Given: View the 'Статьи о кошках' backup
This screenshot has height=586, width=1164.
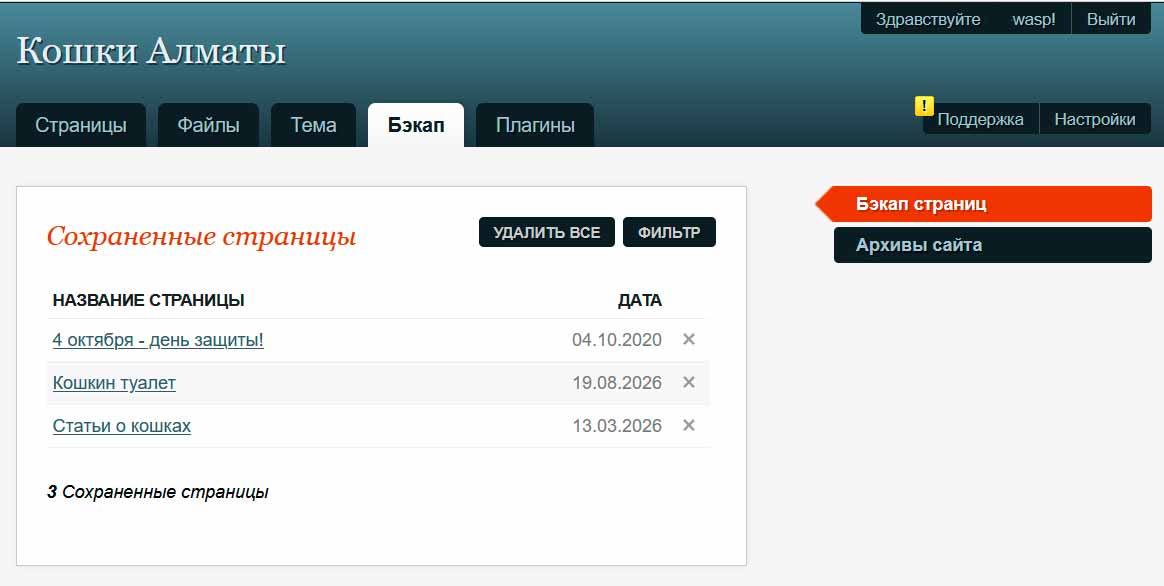Looking at the screenshot, I should [122, 426].
